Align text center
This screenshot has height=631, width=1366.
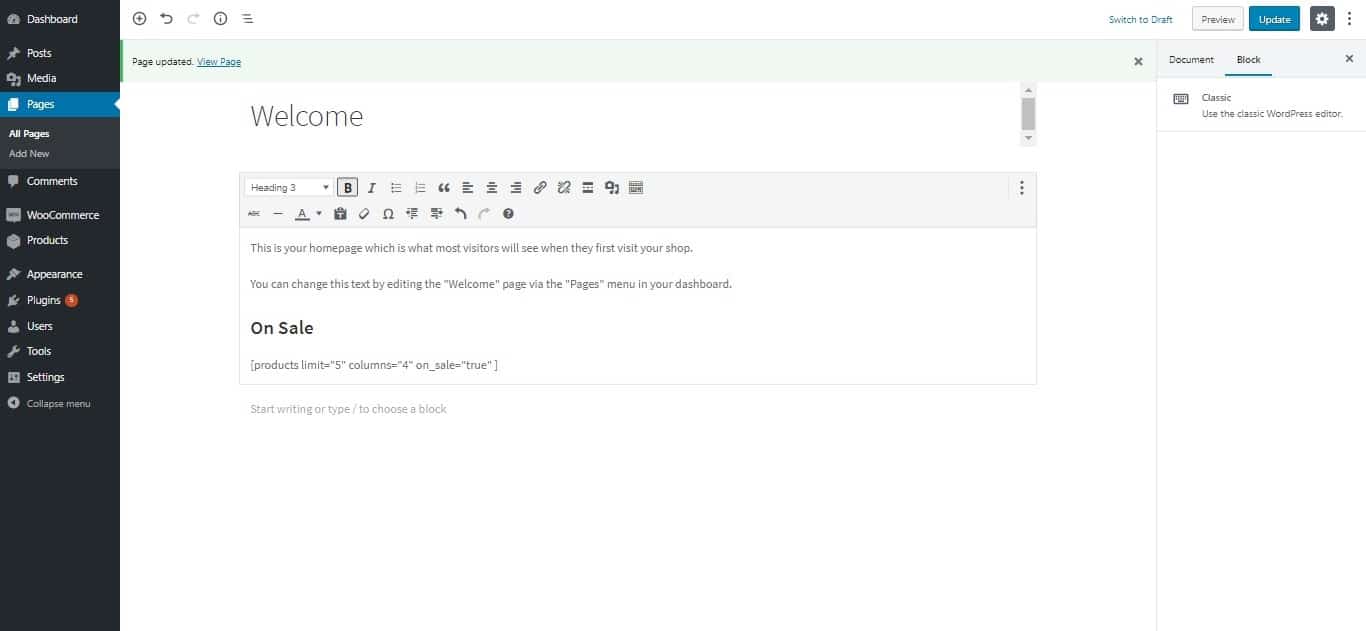pos(492,187)
